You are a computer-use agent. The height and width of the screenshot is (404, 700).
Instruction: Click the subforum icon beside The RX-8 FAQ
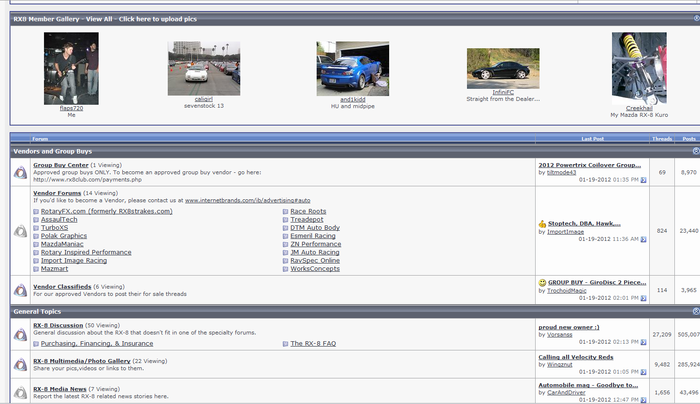coord(285,344)
